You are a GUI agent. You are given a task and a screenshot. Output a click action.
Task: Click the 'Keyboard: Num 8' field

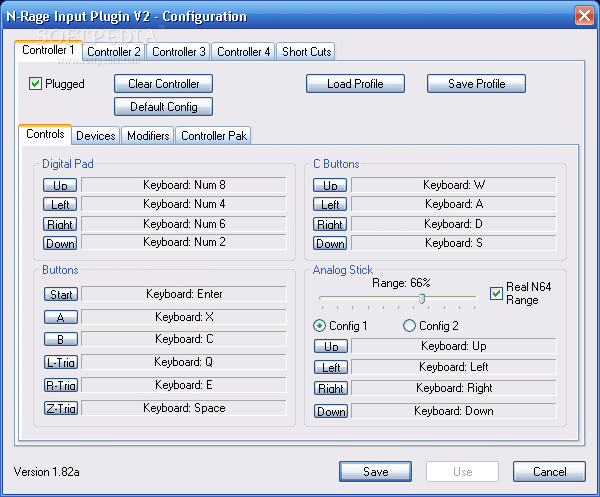[184, 185]
